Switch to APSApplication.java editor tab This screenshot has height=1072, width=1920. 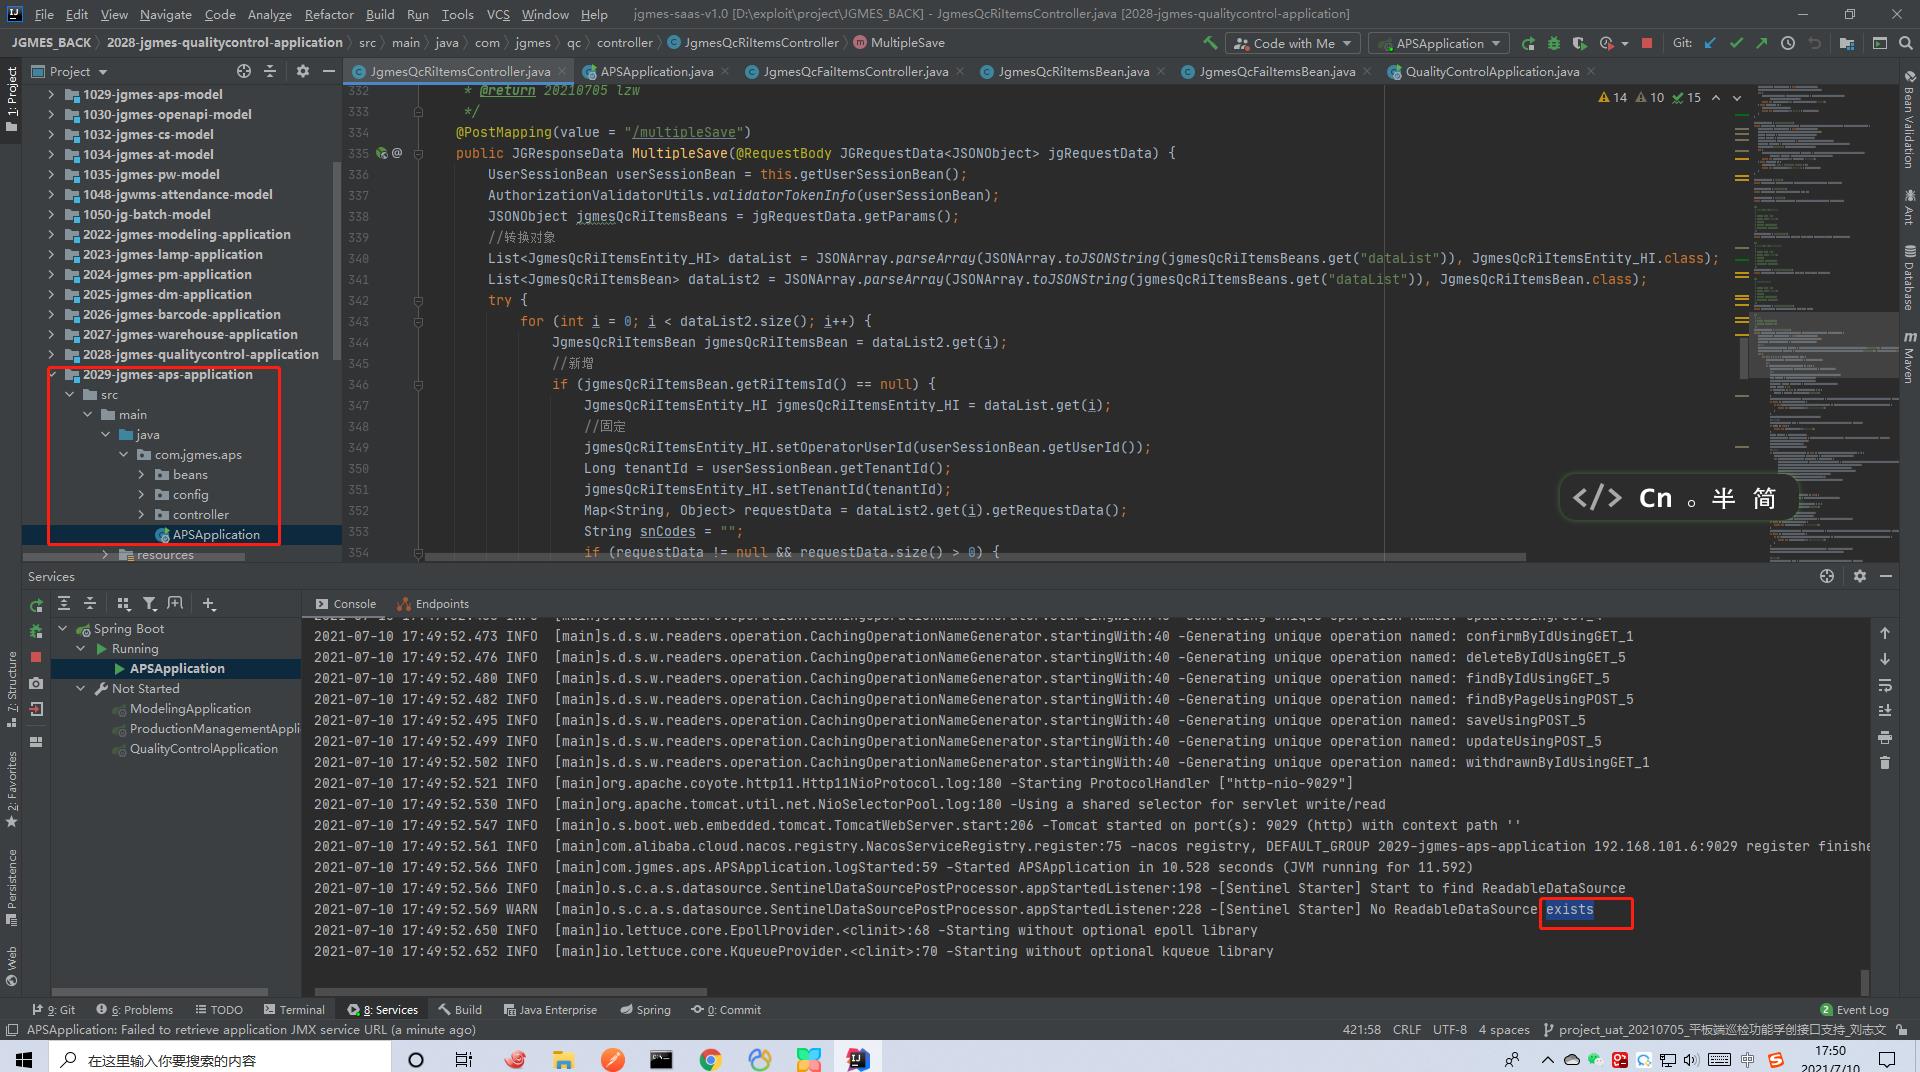pyautogui.click(x=656, y=71)
